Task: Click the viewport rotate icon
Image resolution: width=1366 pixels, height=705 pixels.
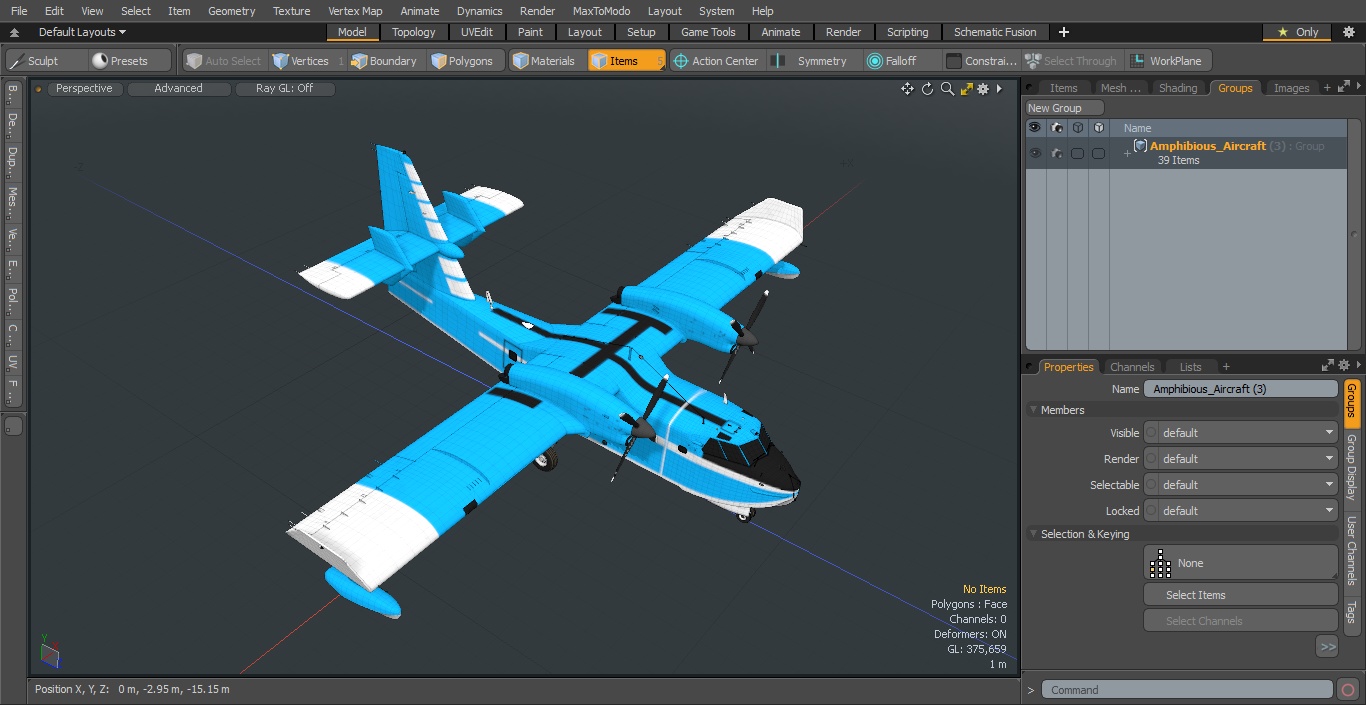Action: pyautogui.click(x=927, y=89)
